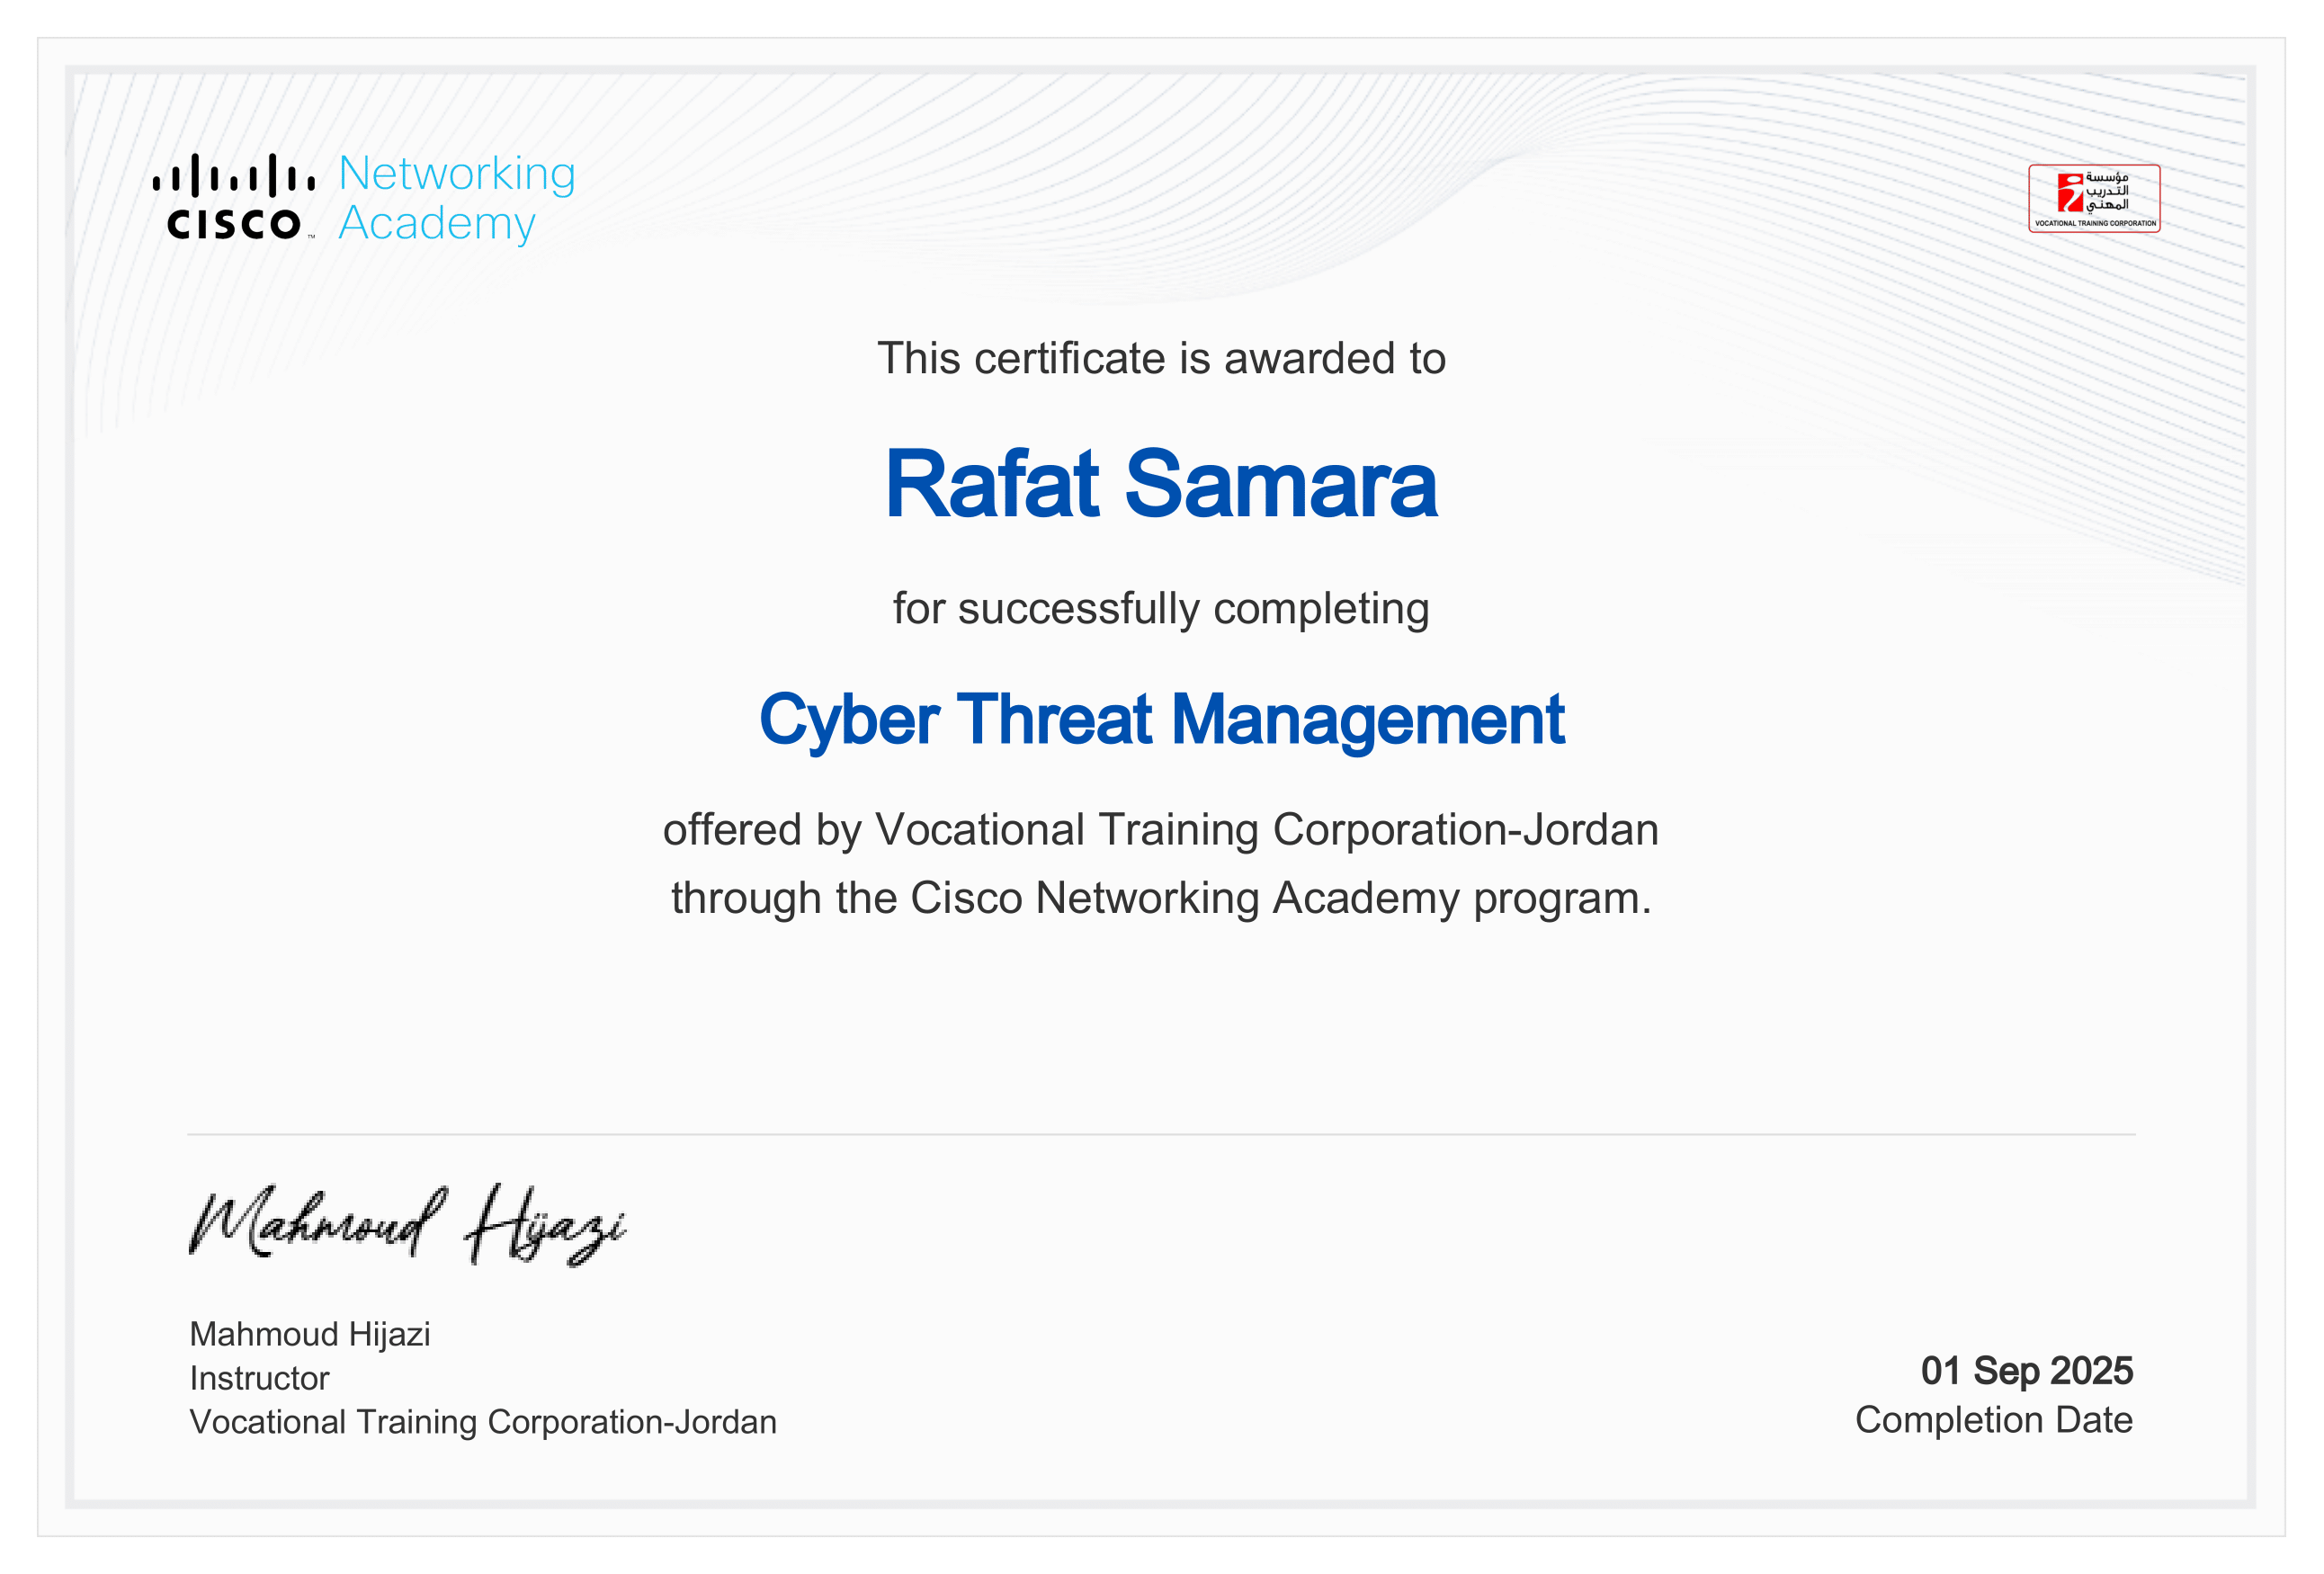This screenshot has height=1574, width=2324.
Task: Click 'This certificate is awarded to' line
Action: coord(1160,359)
